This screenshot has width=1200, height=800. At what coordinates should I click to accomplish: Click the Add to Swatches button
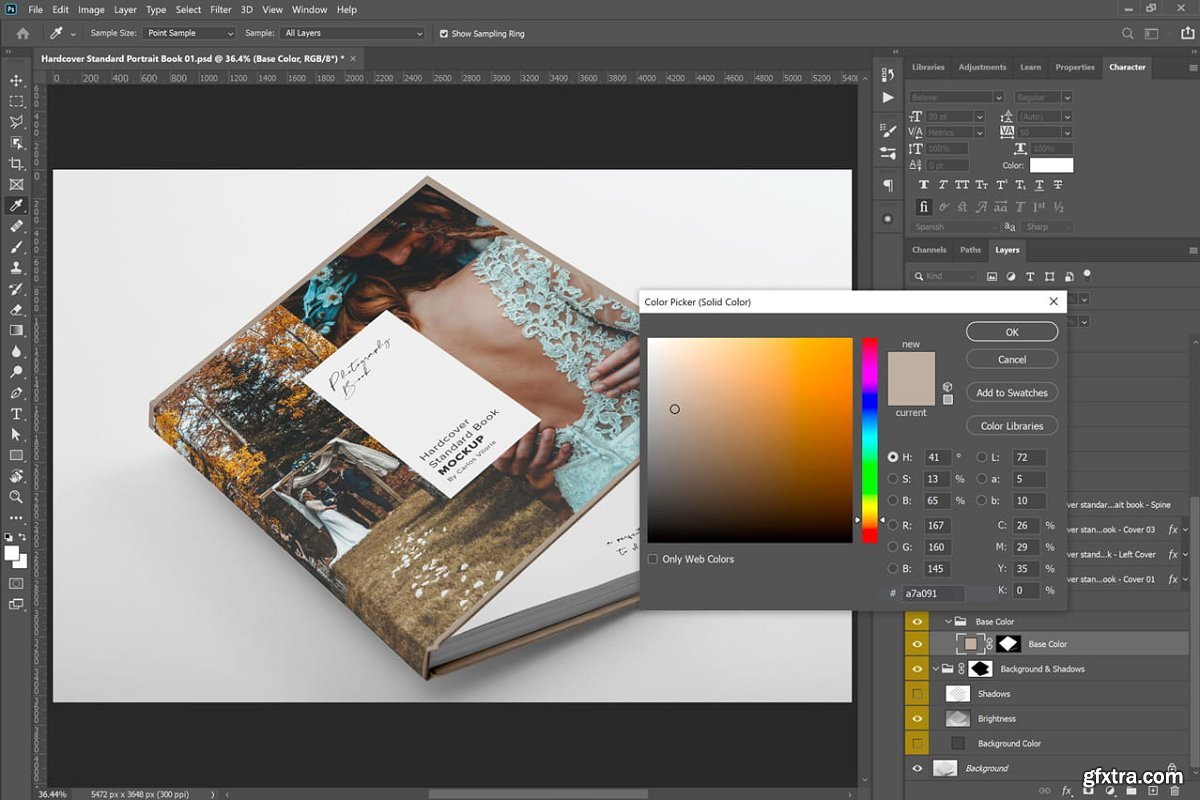point(1011,393)
